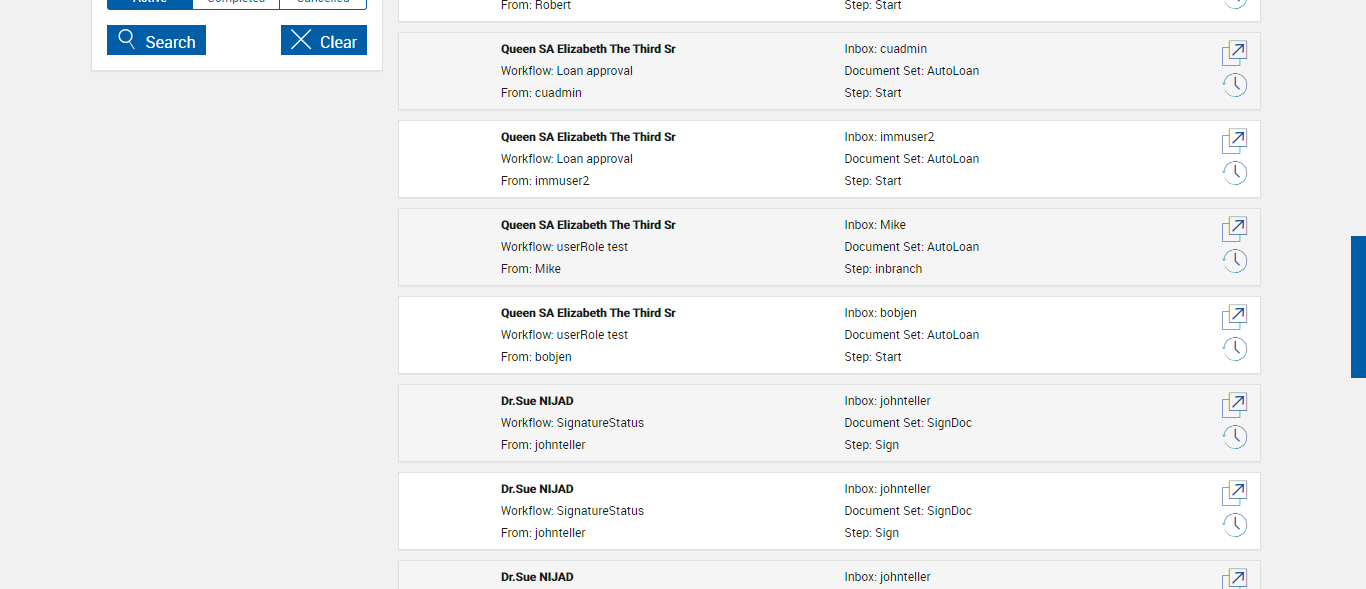Viewport: 1366px width, 589px height.
Task: Select the Queen SA Elizabeth row from bobjen
Action: [x=700, y=335]
